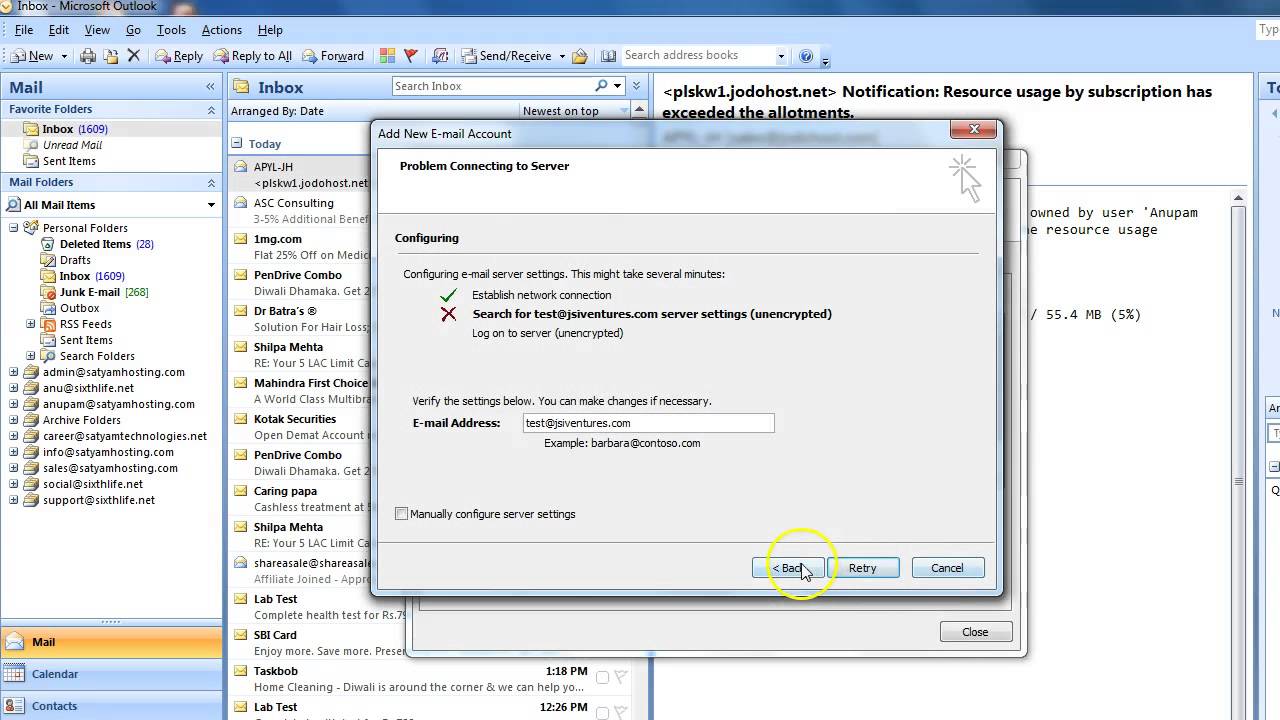Screen dimensions: 1280x720
Task: Click the Print icon in the toolbar
Action: (x=88, y=56)
